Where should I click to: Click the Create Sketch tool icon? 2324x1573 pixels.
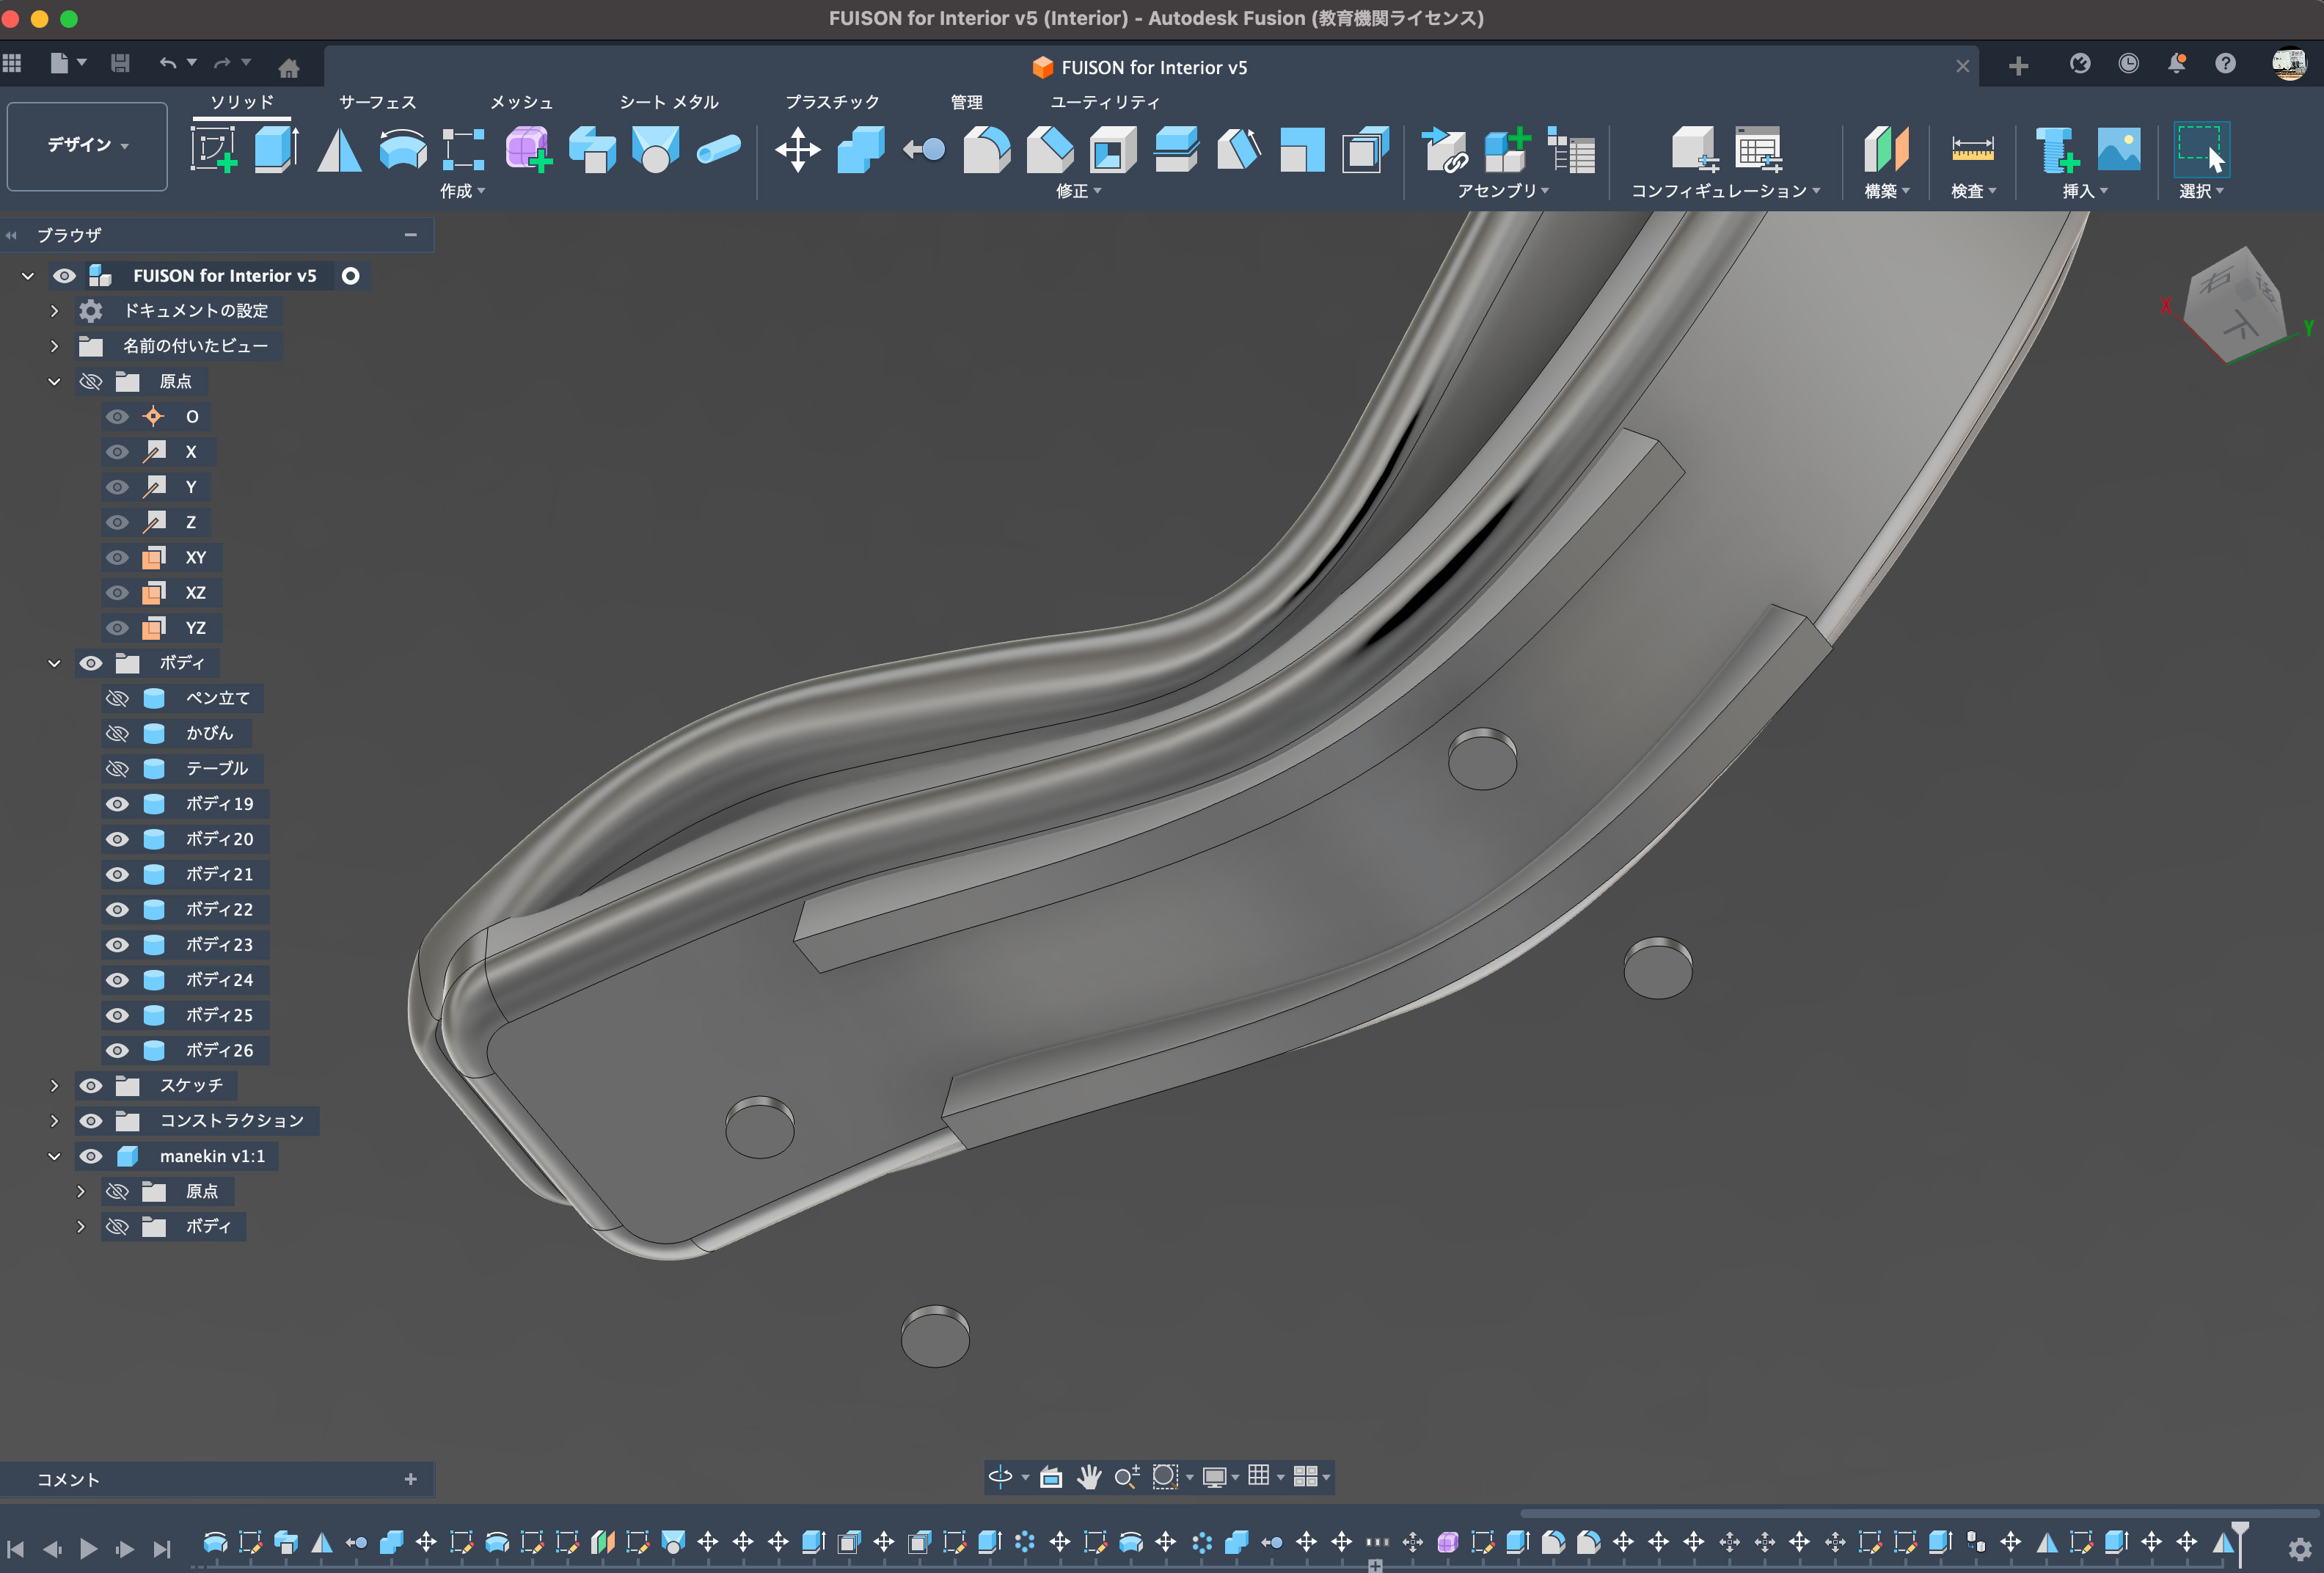click(213, 149)
